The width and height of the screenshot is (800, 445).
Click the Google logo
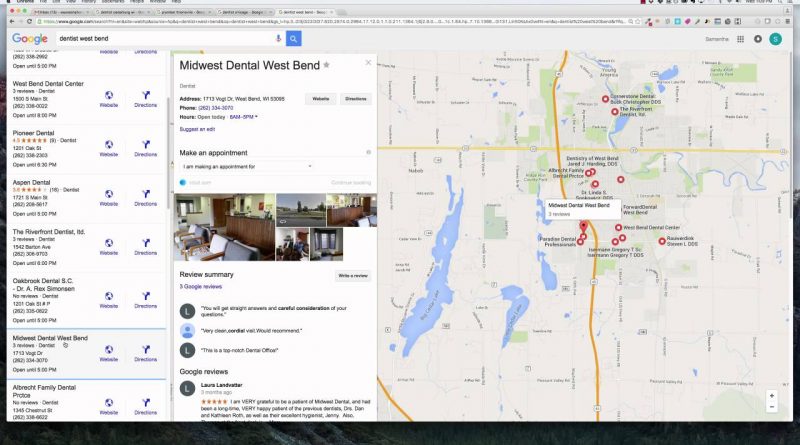(30, 38)
